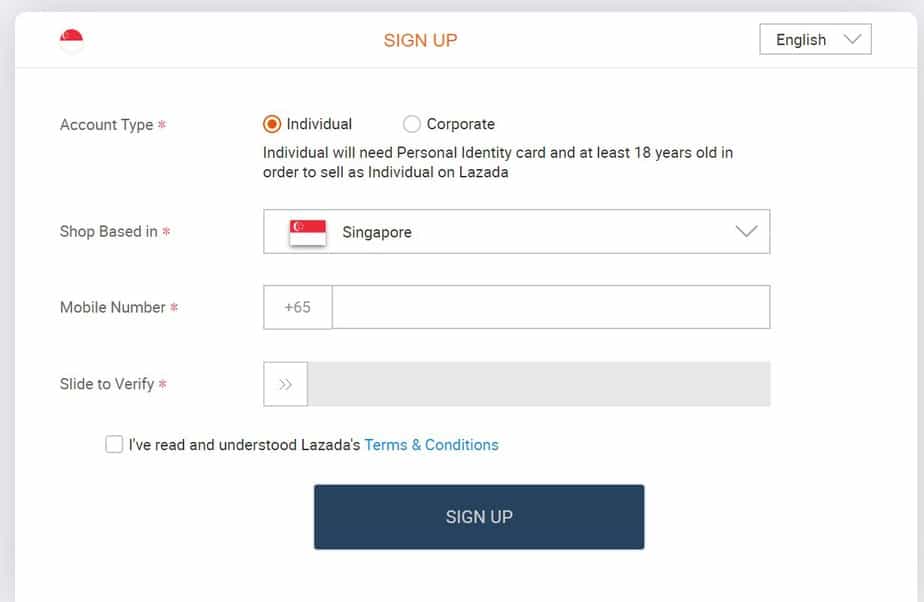
Task: Select the Individual account type
Action: pyautogui.click(x=271, y=124)
